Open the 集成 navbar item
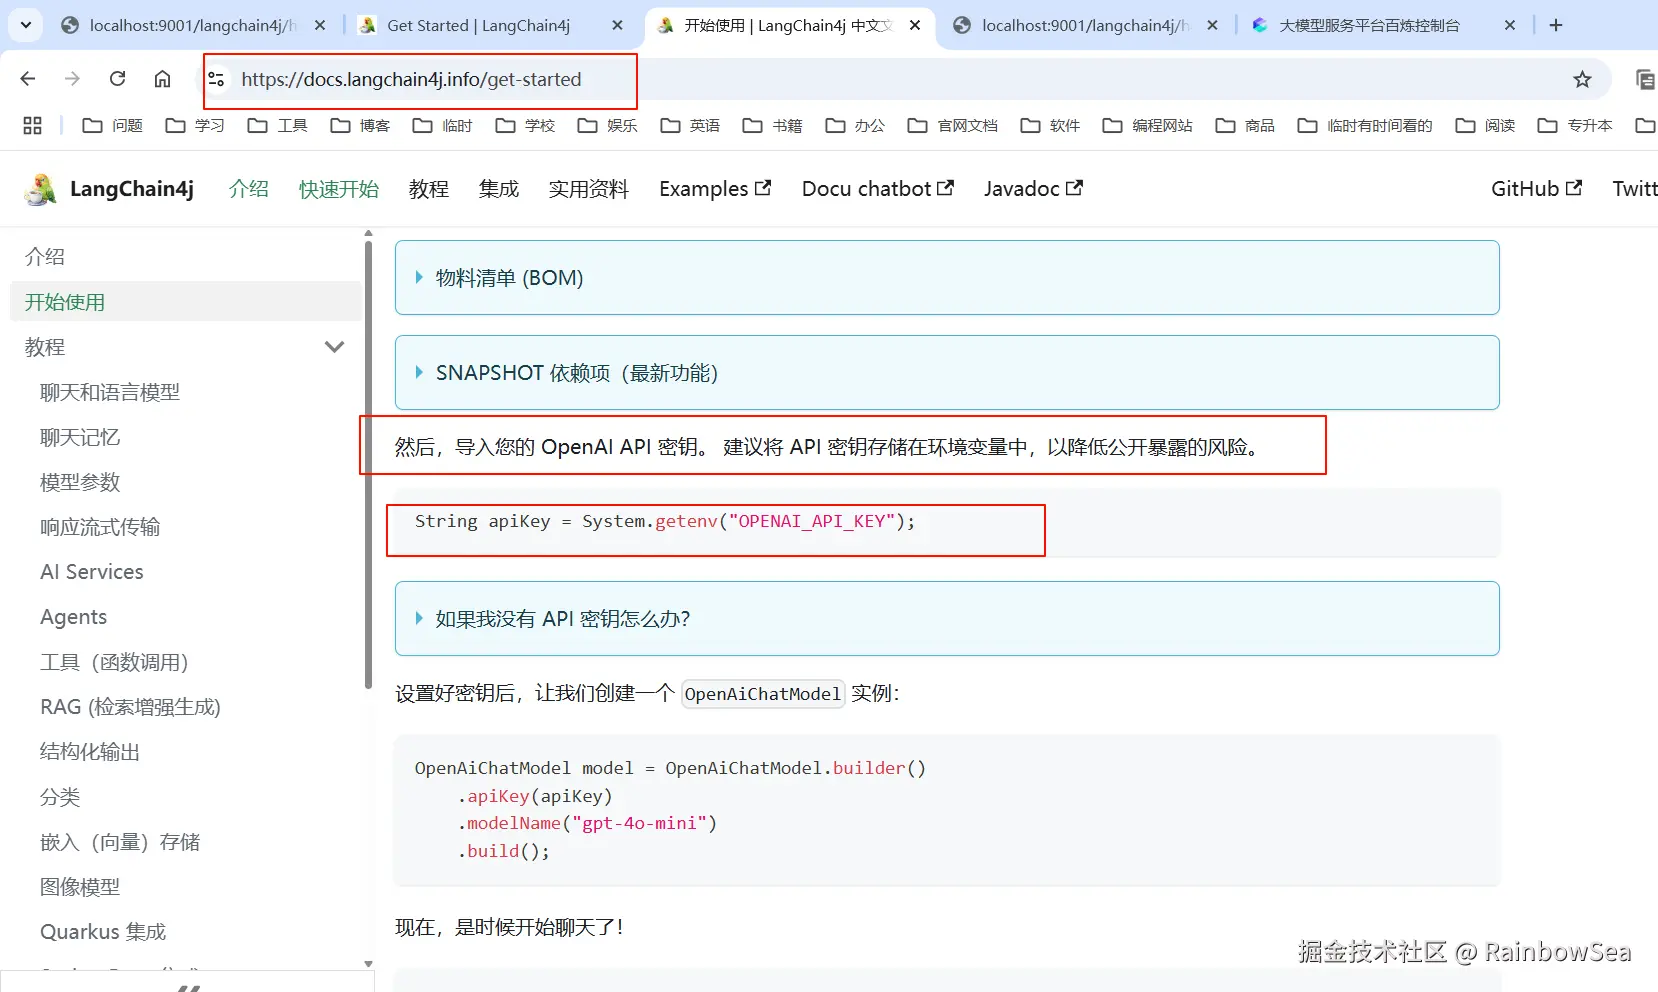Viewport: 1658px width, 992px height. (x=499, y=189)
